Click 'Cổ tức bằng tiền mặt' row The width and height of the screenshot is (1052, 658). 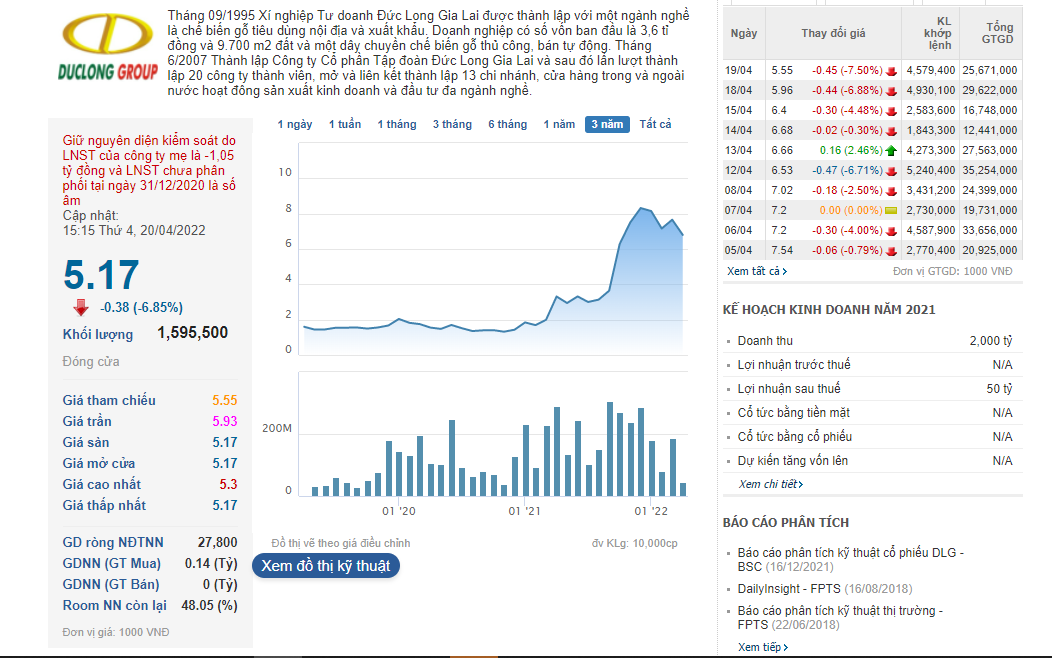pos(874,413)
